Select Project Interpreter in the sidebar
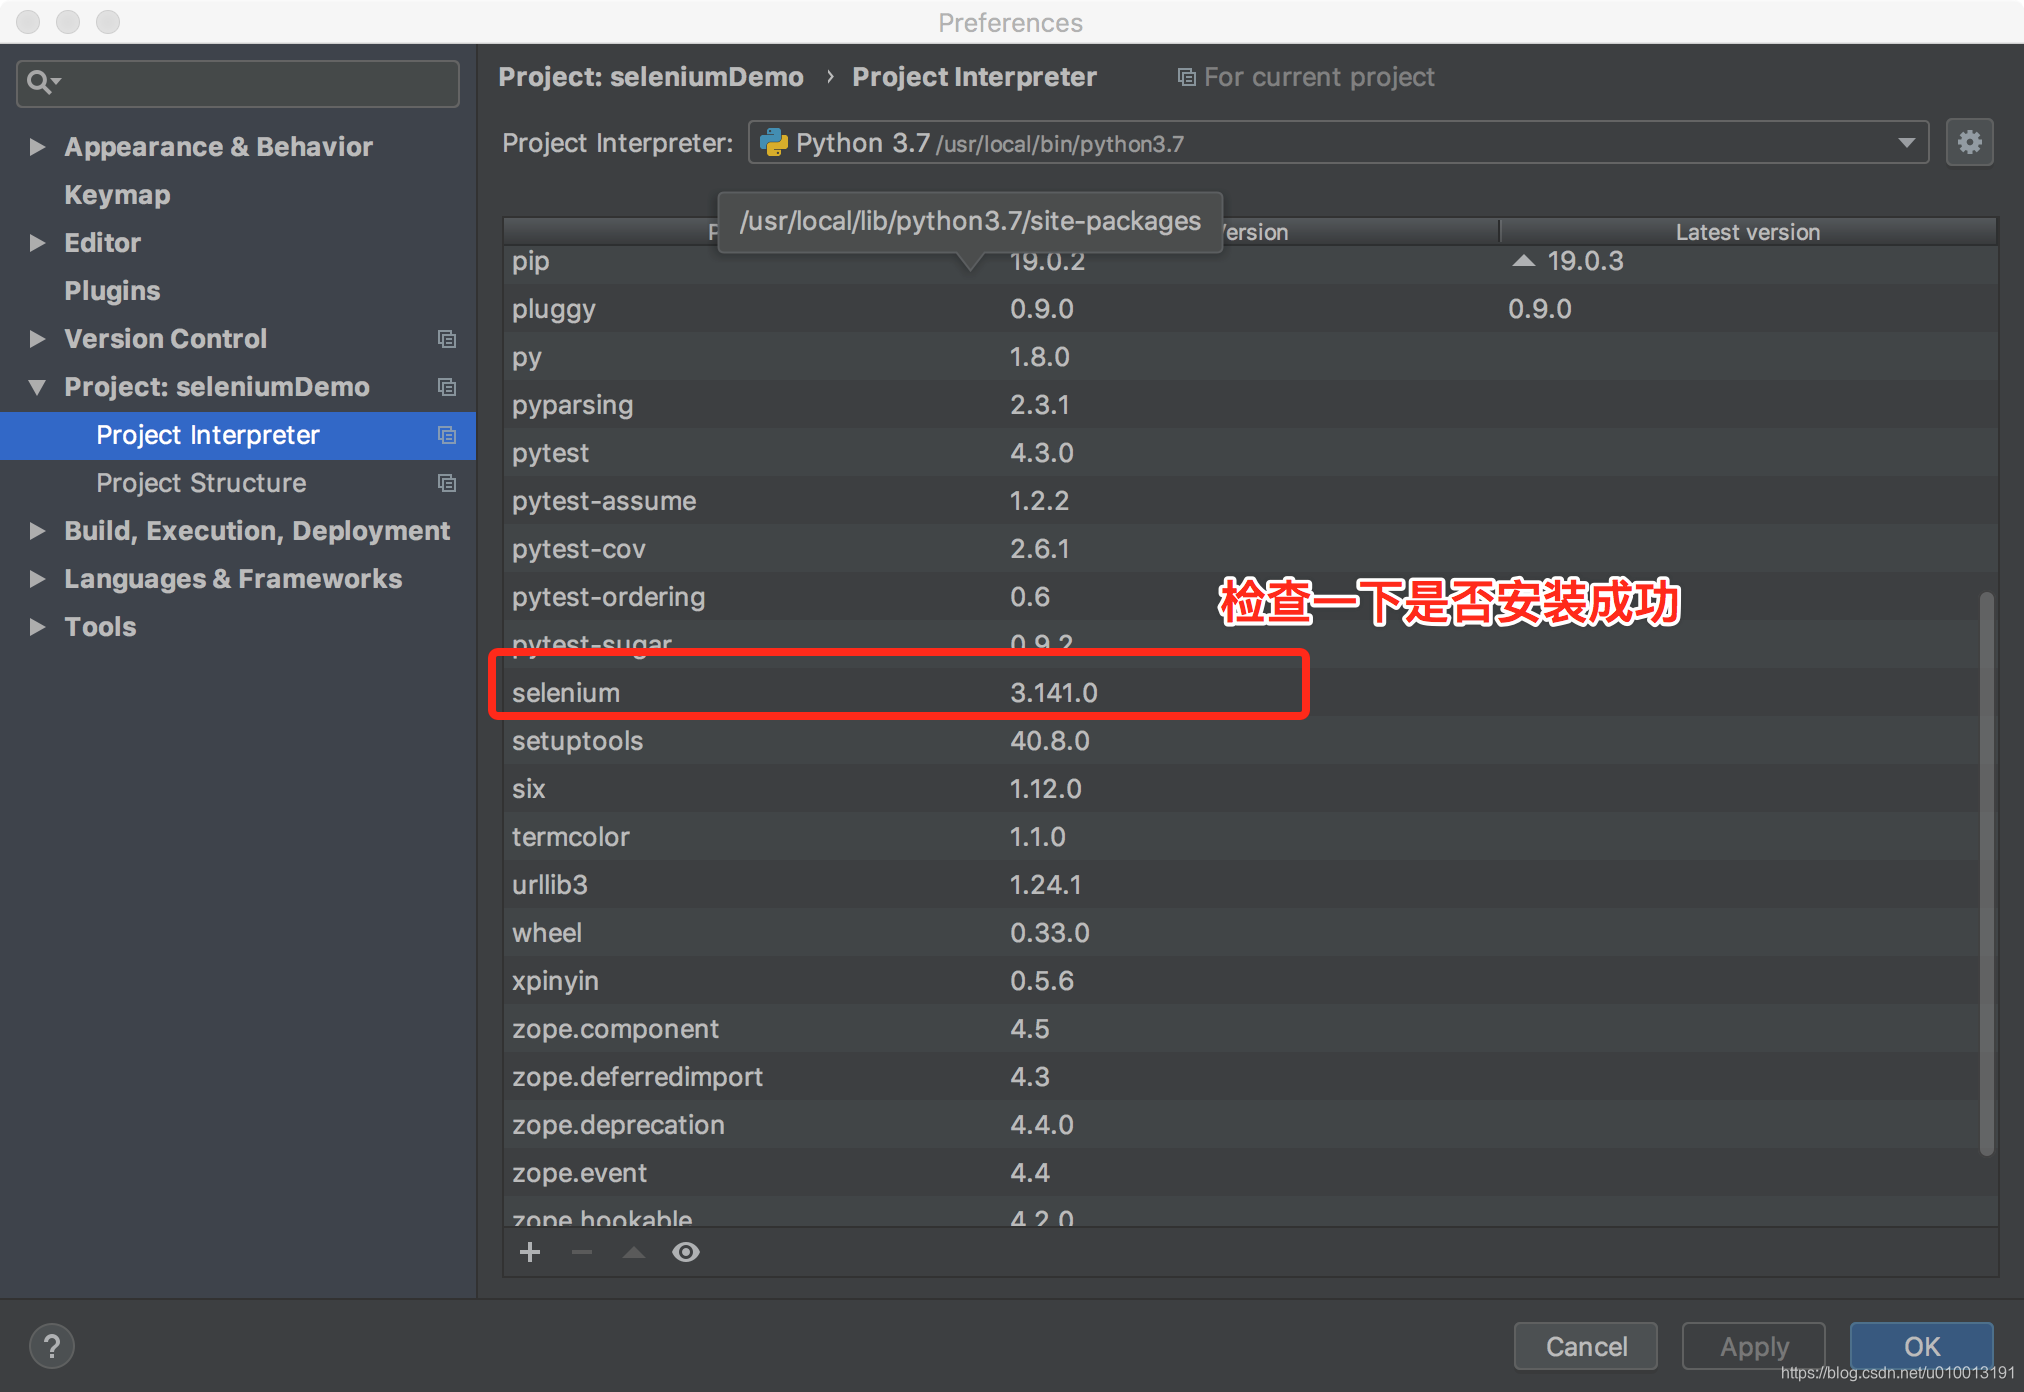2024x1392 pixels. click(x=238, y=435)
